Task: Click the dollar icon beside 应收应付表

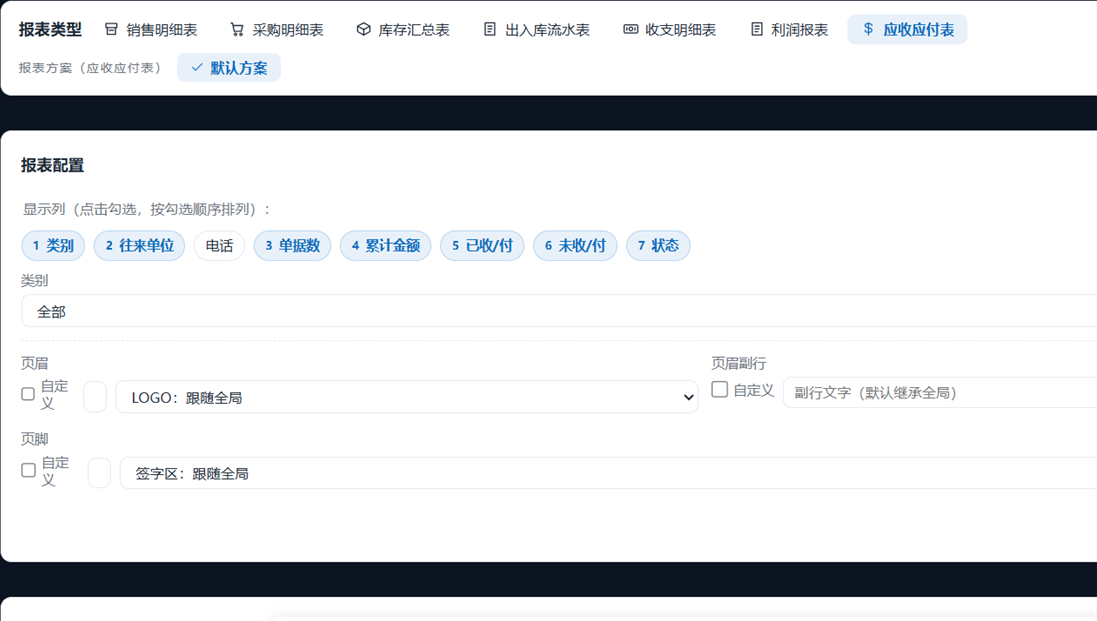Action: 868,29
